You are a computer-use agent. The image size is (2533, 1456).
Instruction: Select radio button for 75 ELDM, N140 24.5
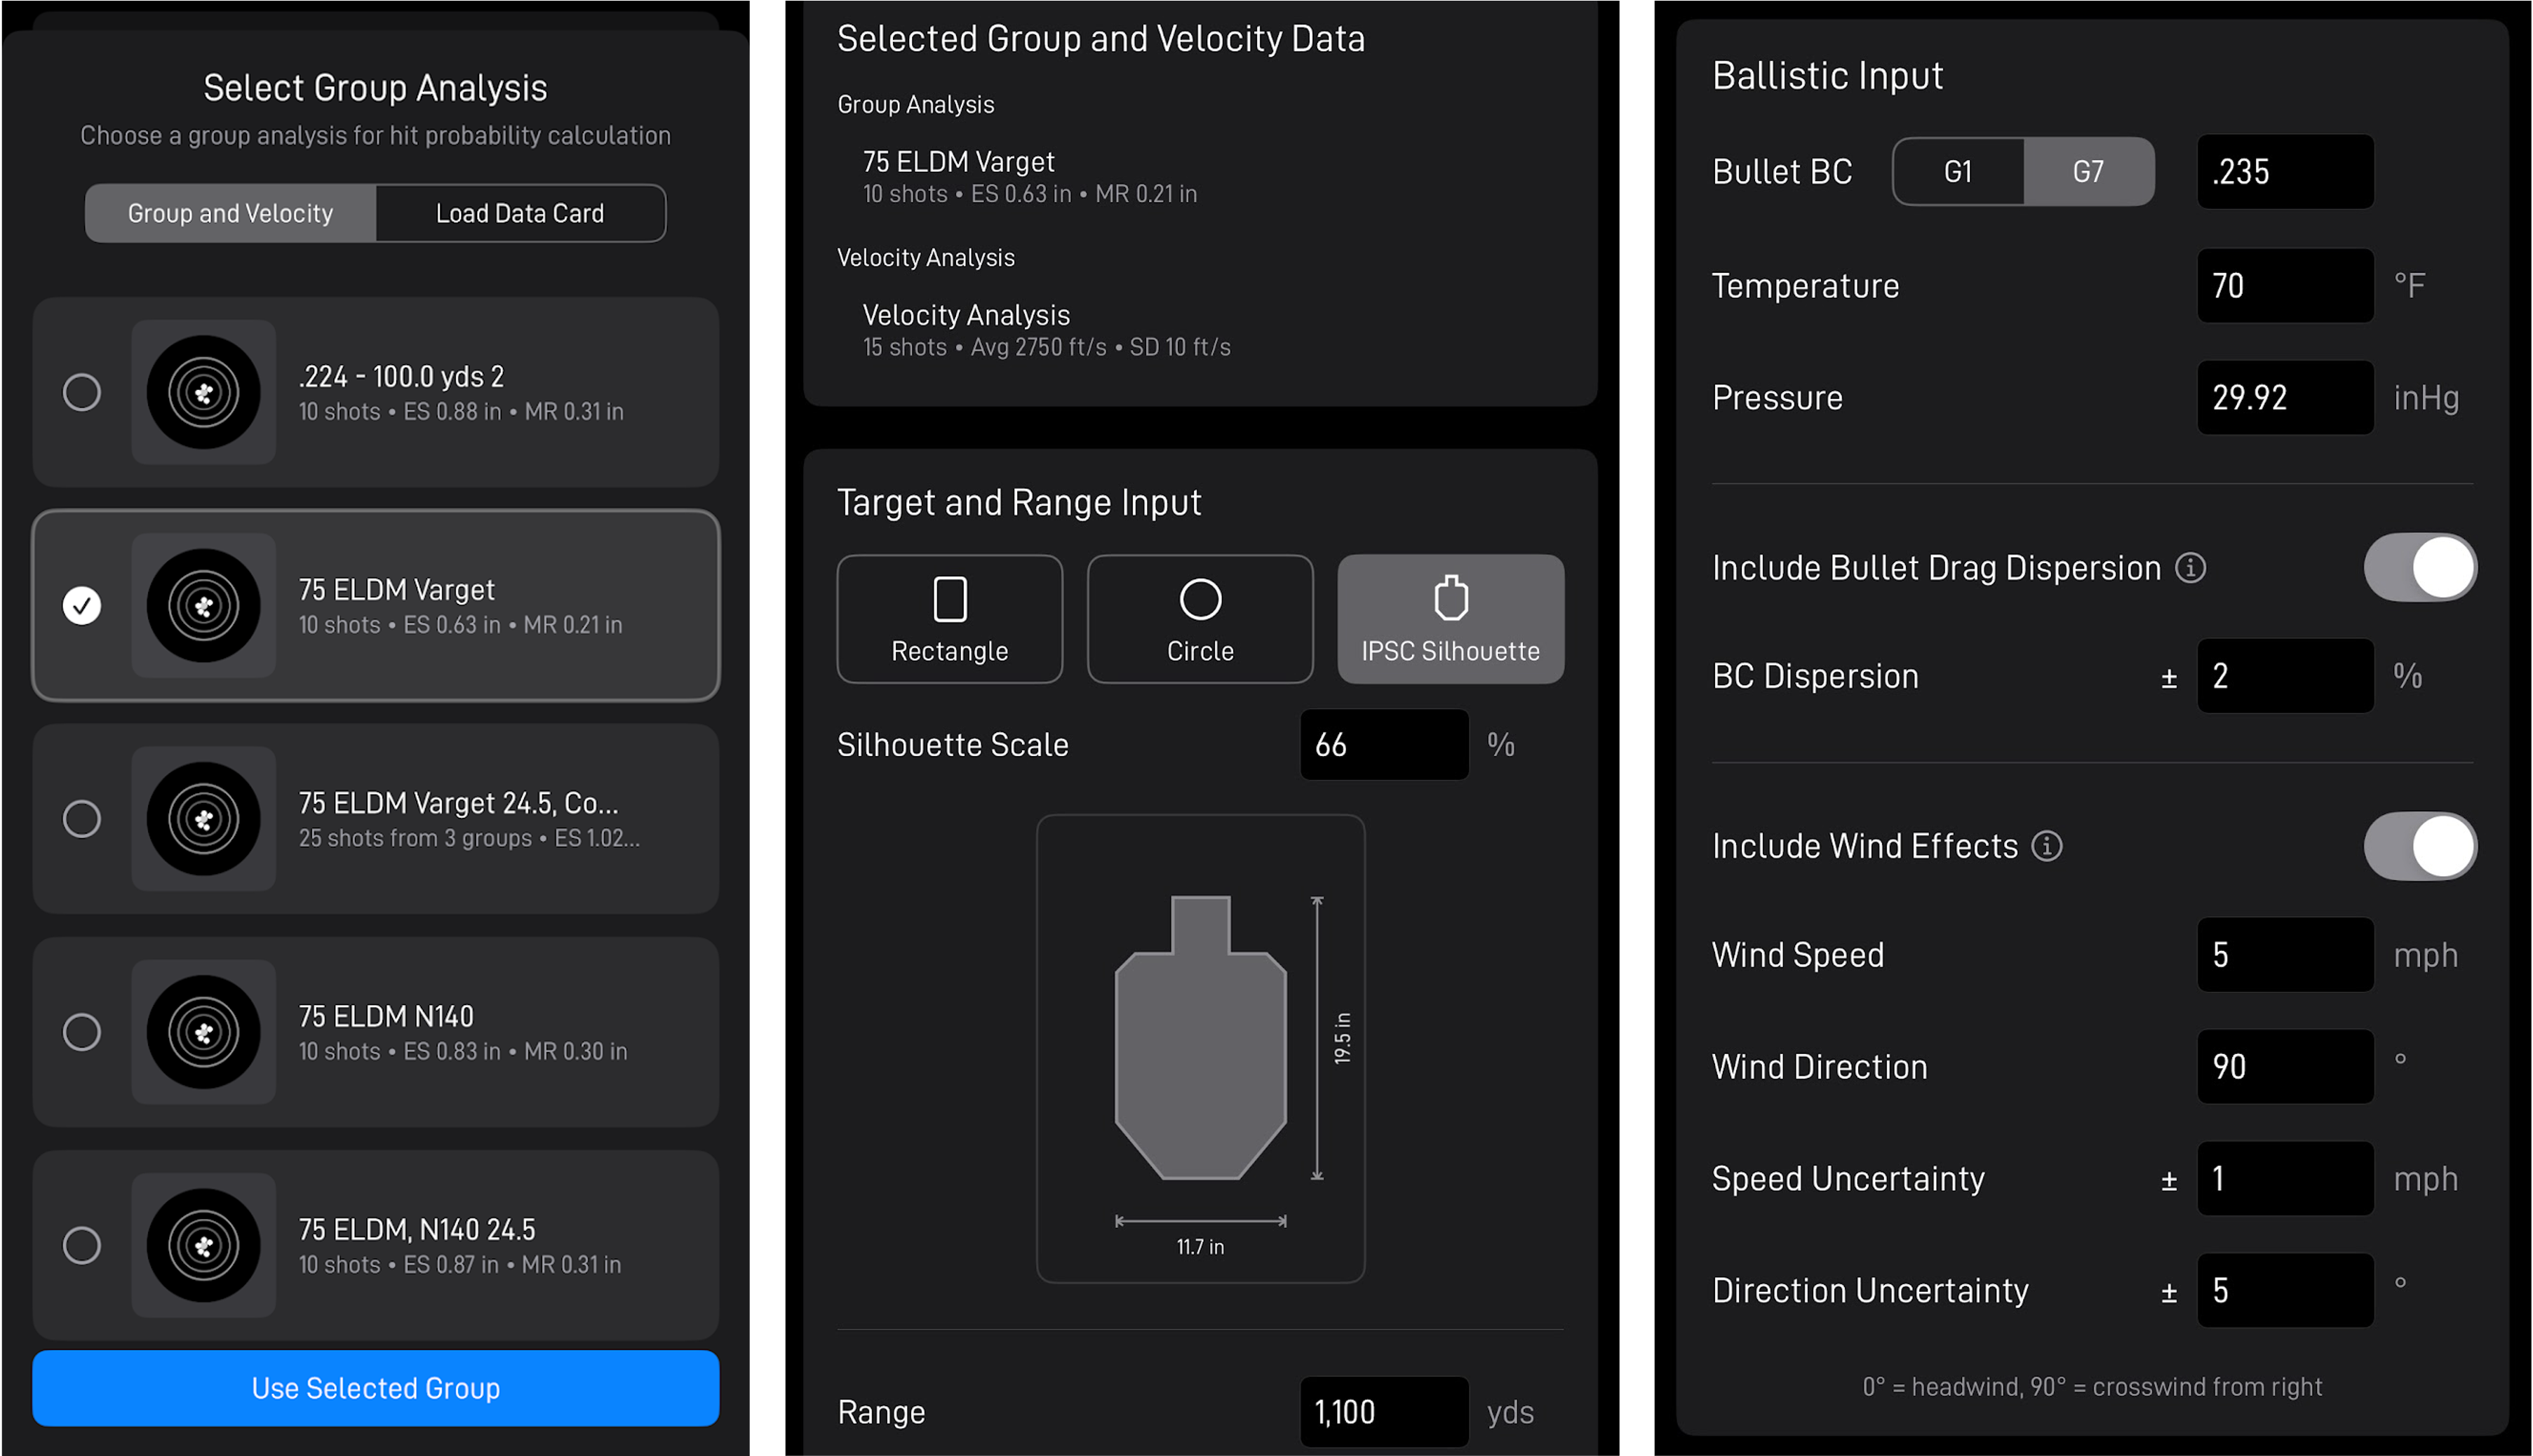[82, 1245]
